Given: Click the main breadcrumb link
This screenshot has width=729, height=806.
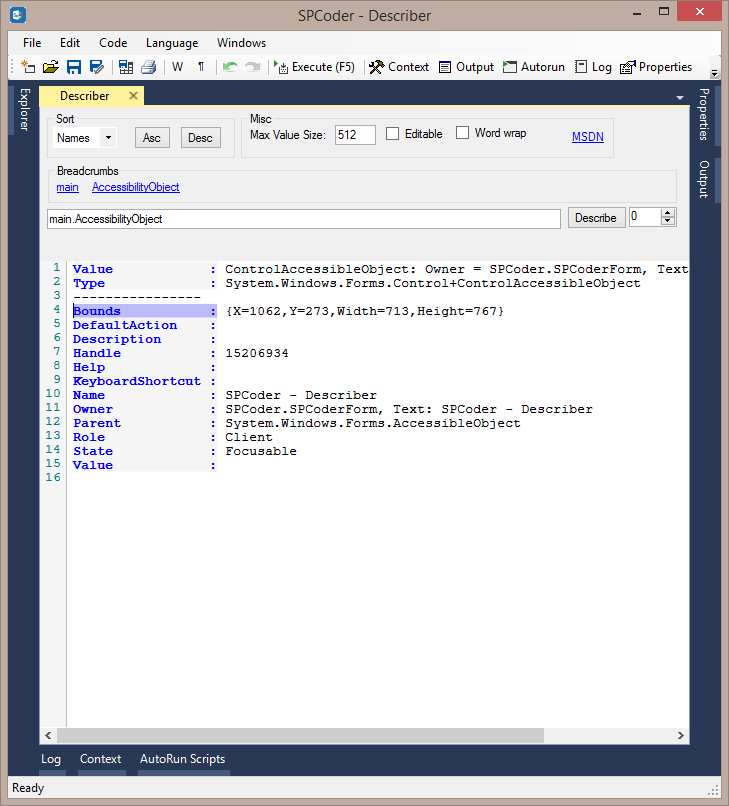Looking at the screenshot, I should pos(67,187).
